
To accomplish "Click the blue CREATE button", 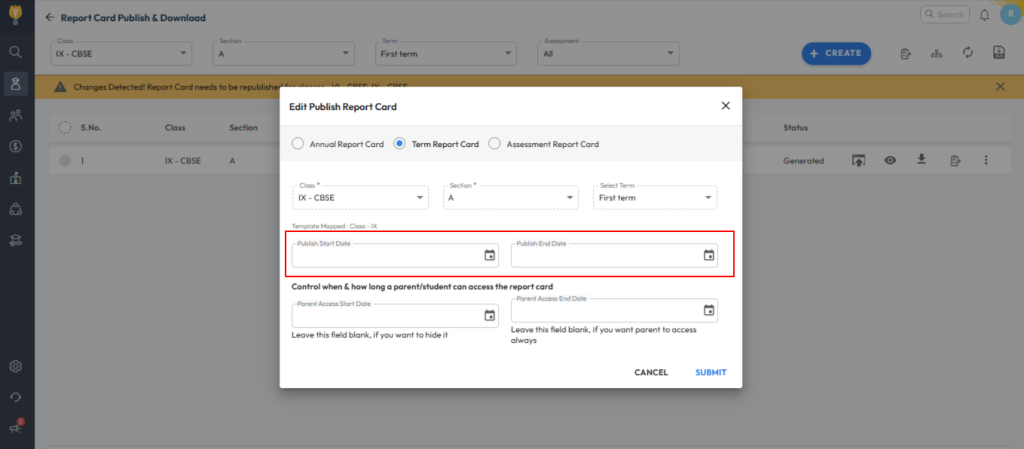I will click(835, 53).
